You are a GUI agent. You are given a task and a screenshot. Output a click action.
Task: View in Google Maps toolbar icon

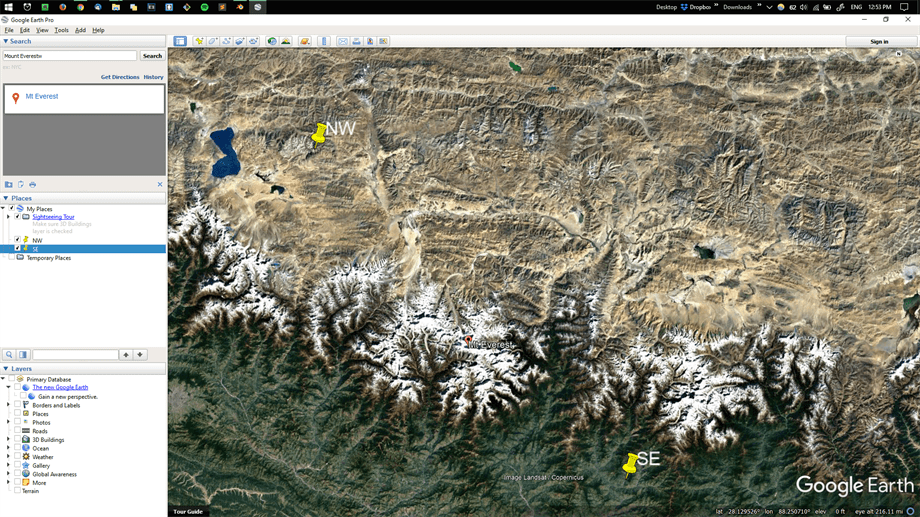(383, 41)
